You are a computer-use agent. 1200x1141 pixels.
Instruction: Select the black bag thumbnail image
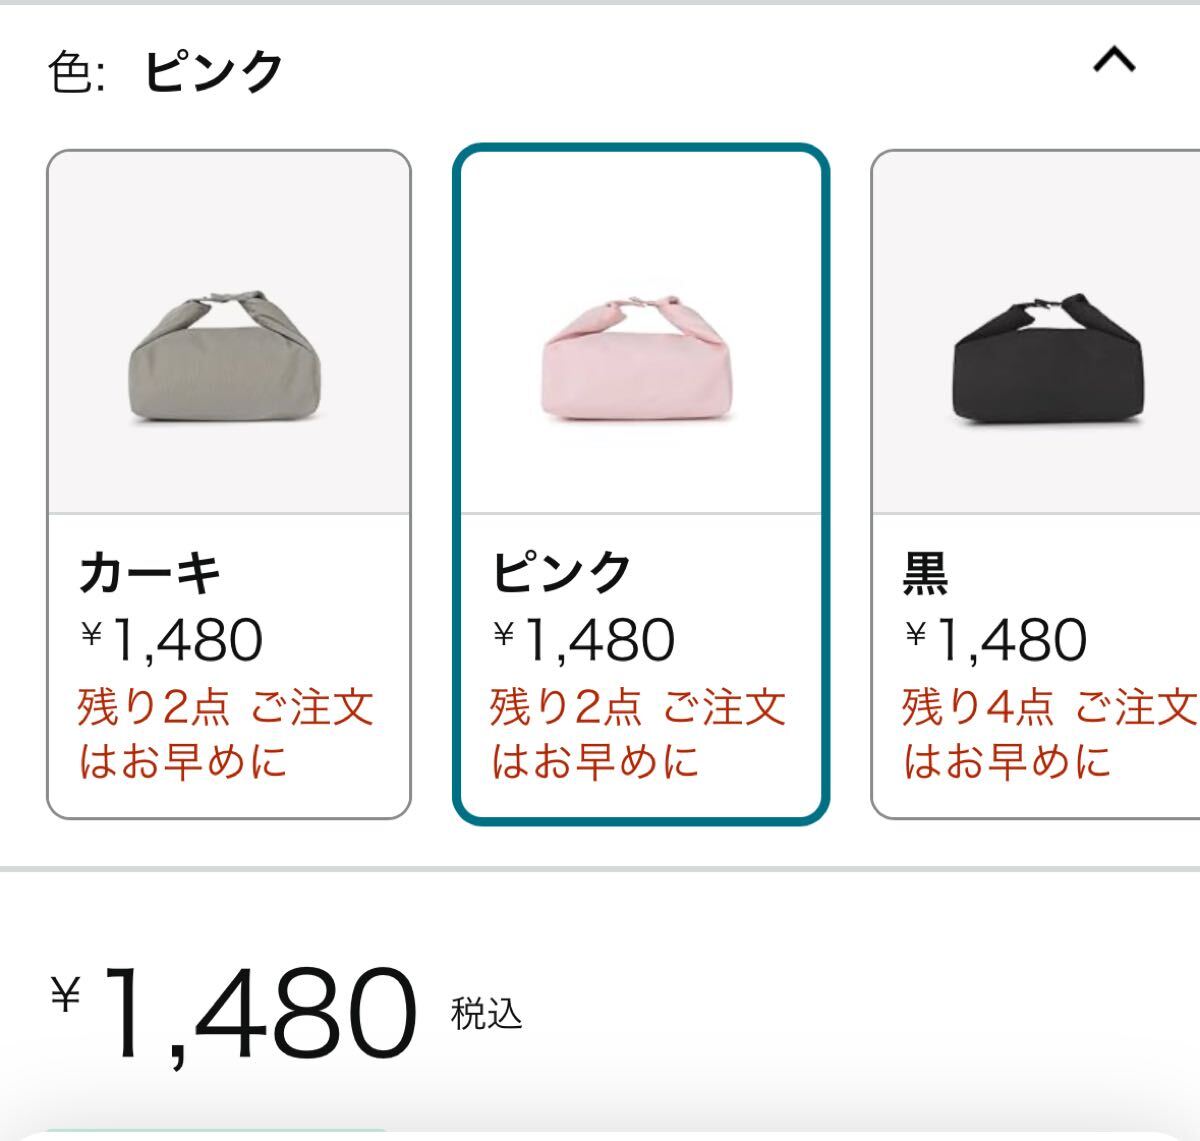1045,359
